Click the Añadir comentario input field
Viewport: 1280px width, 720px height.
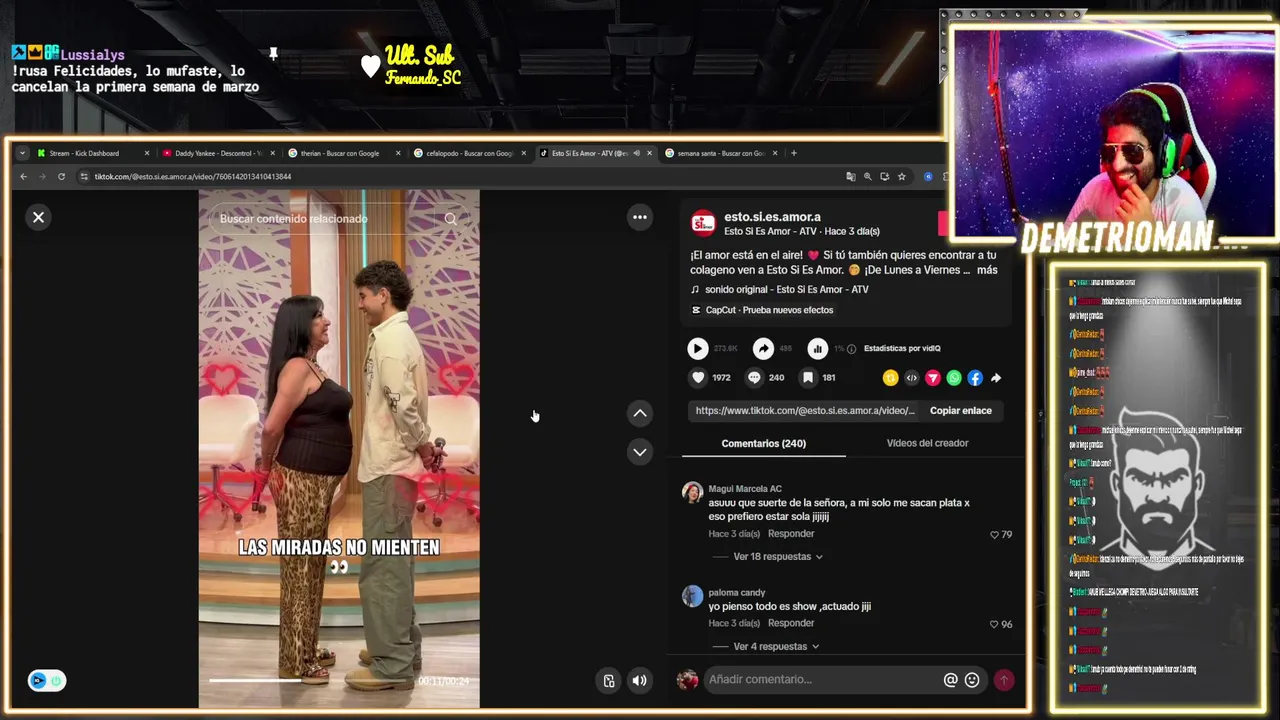click(822, 680)
